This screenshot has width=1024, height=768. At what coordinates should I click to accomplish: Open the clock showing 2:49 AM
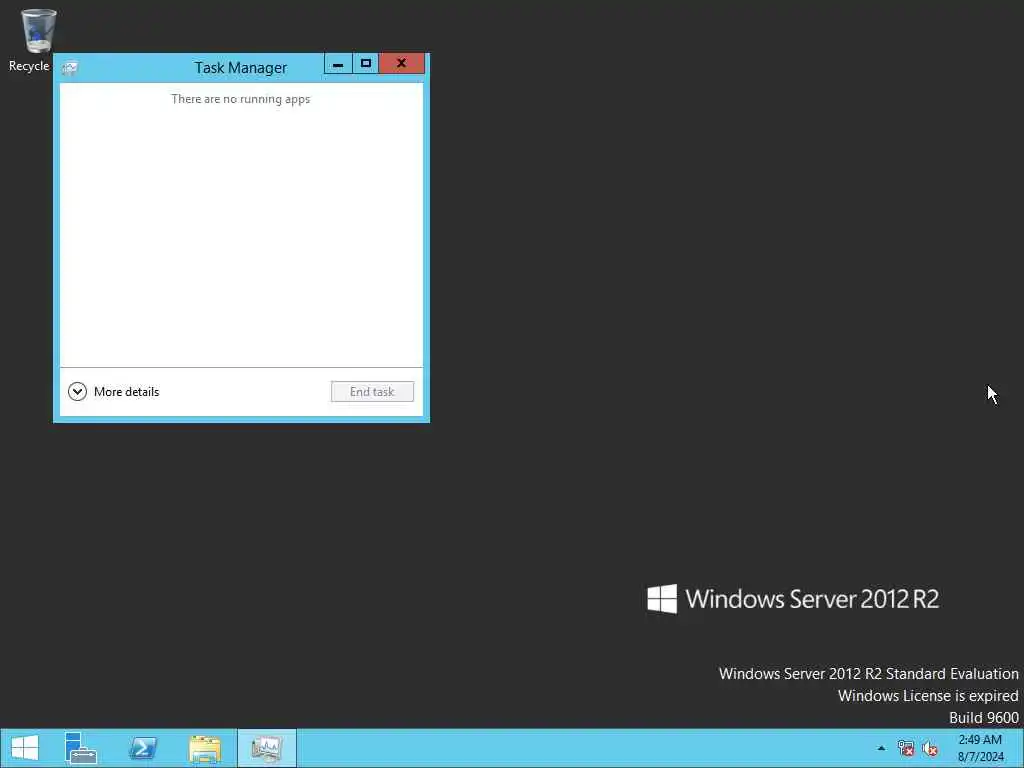pos(980,748)
